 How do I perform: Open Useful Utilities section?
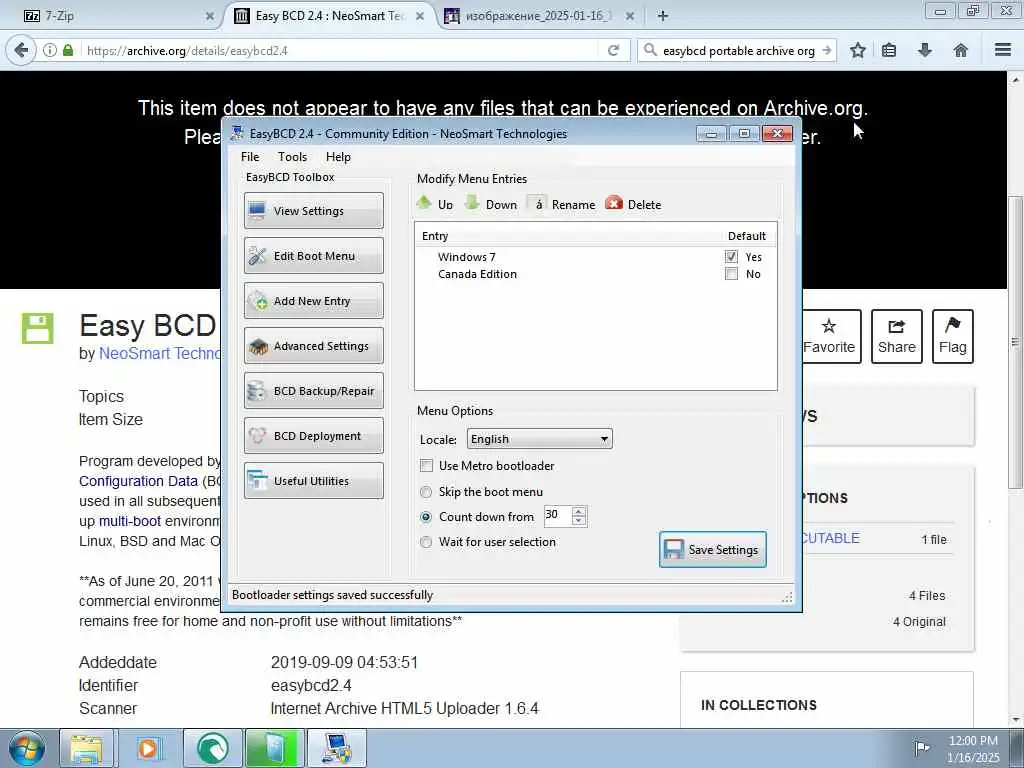tap(313, 481)
